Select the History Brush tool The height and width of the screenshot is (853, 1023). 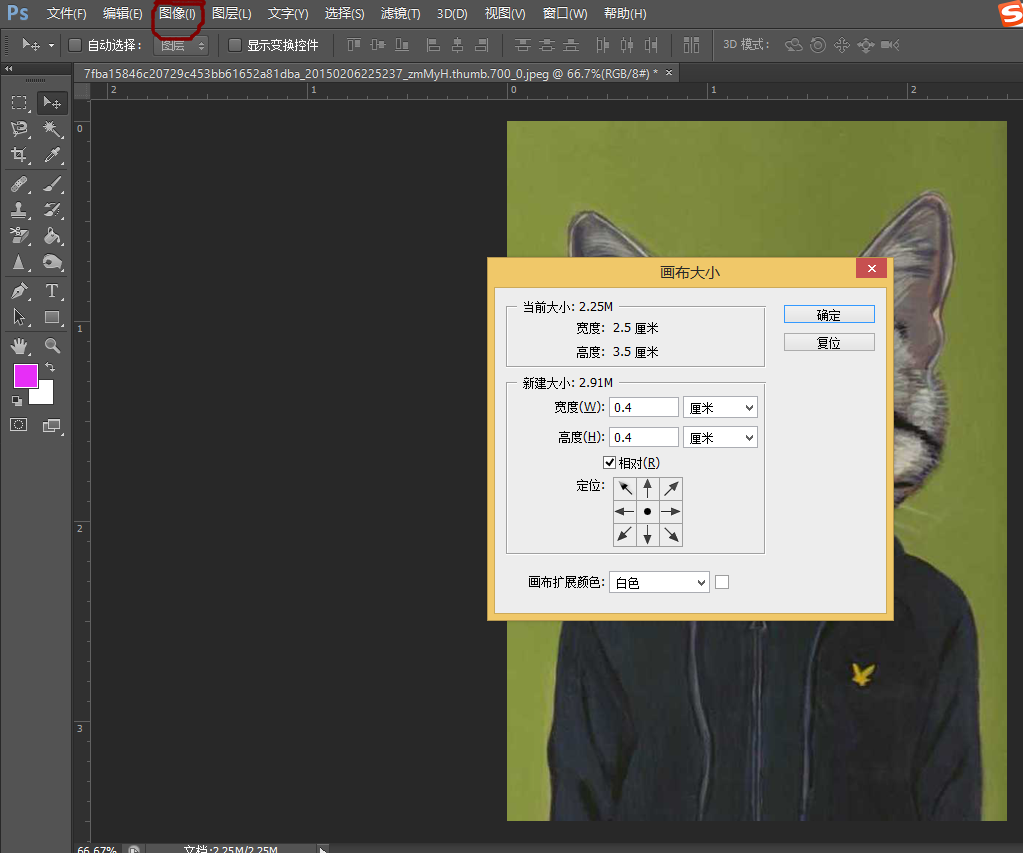52,209
